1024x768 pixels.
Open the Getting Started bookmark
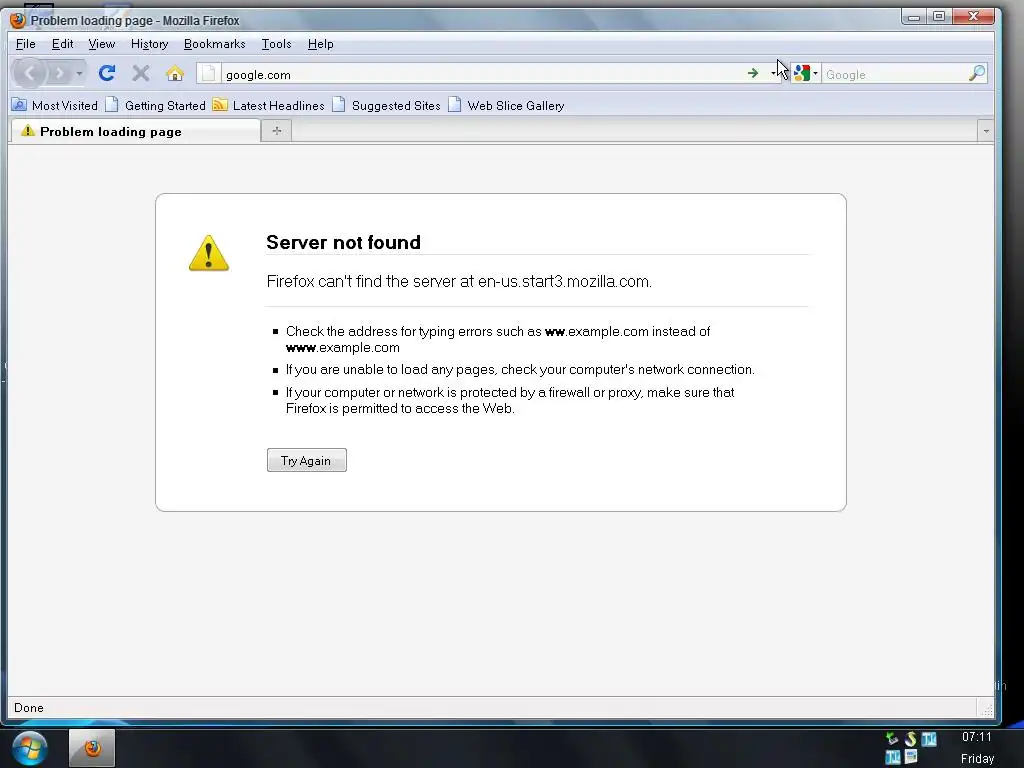tap(155, 105)
